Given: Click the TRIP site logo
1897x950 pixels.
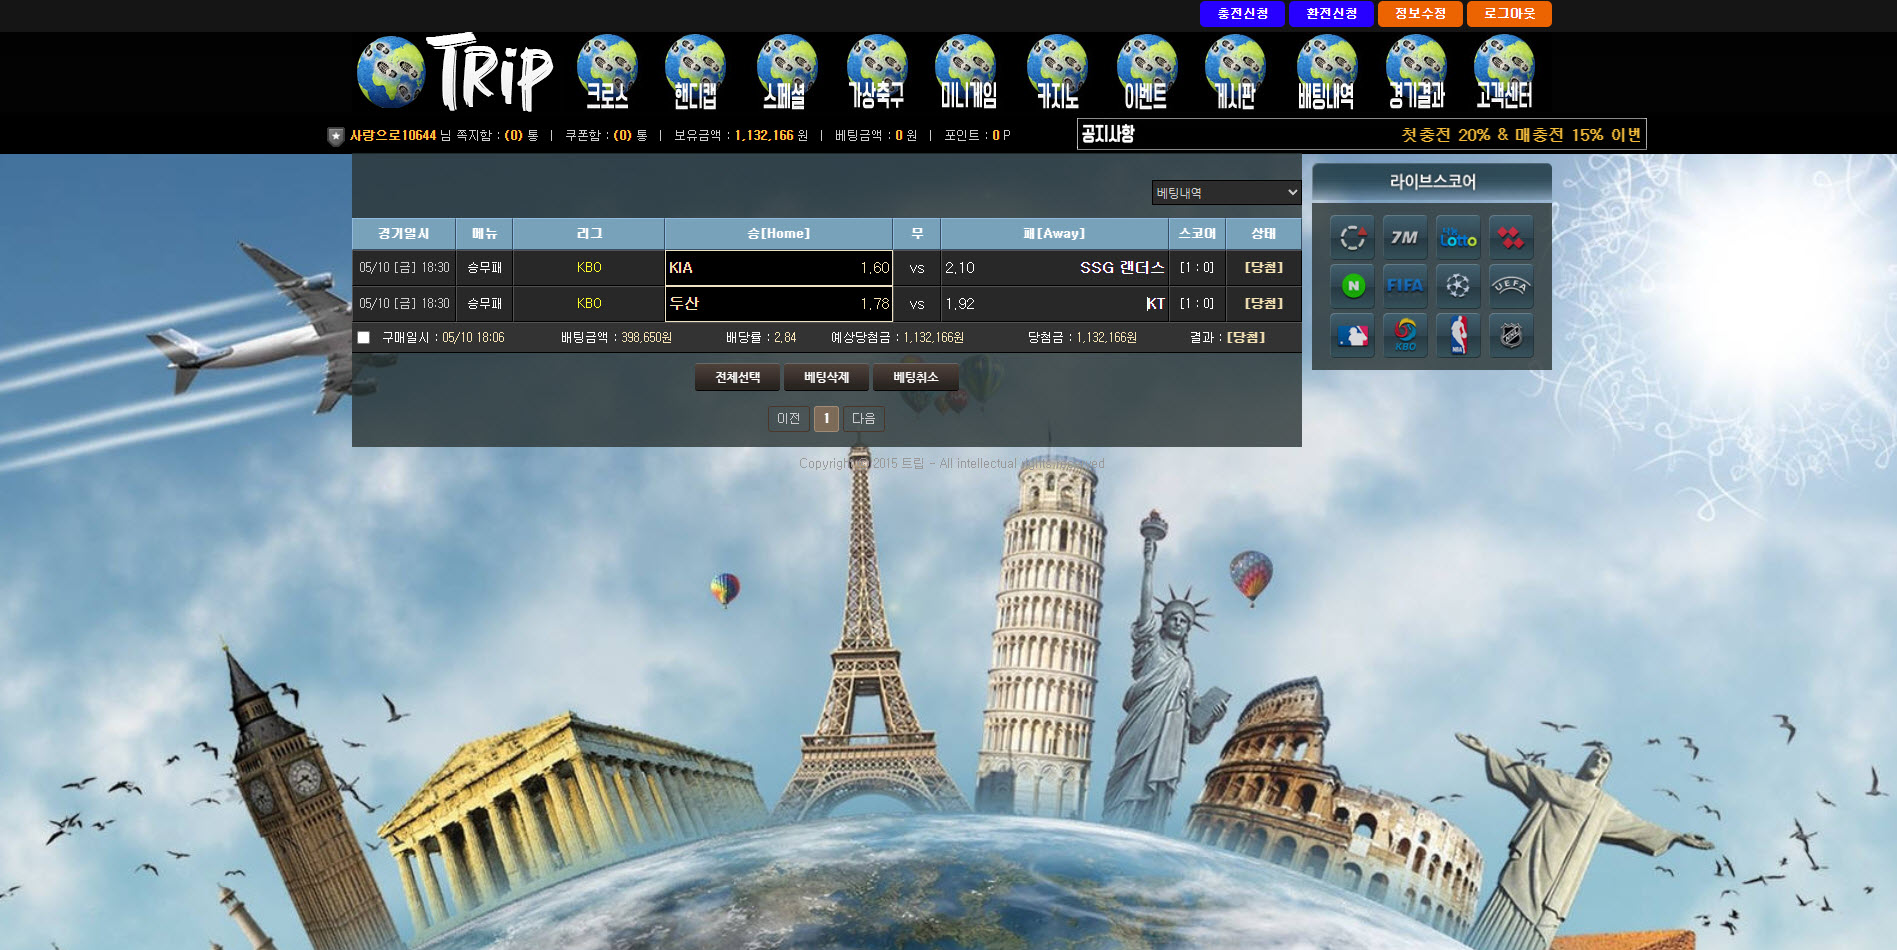Looking at the screenshot, I should (455, 72).
